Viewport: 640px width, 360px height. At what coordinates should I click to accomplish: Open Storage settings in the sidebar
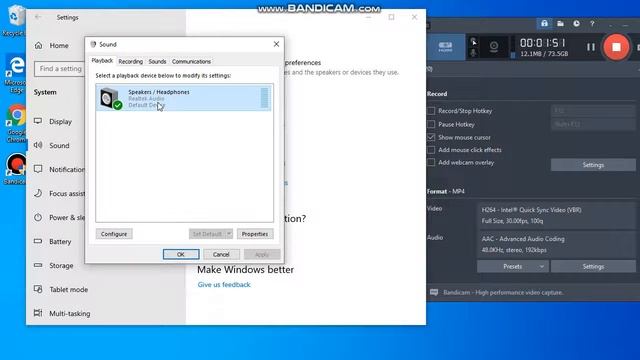pos(53,265)
